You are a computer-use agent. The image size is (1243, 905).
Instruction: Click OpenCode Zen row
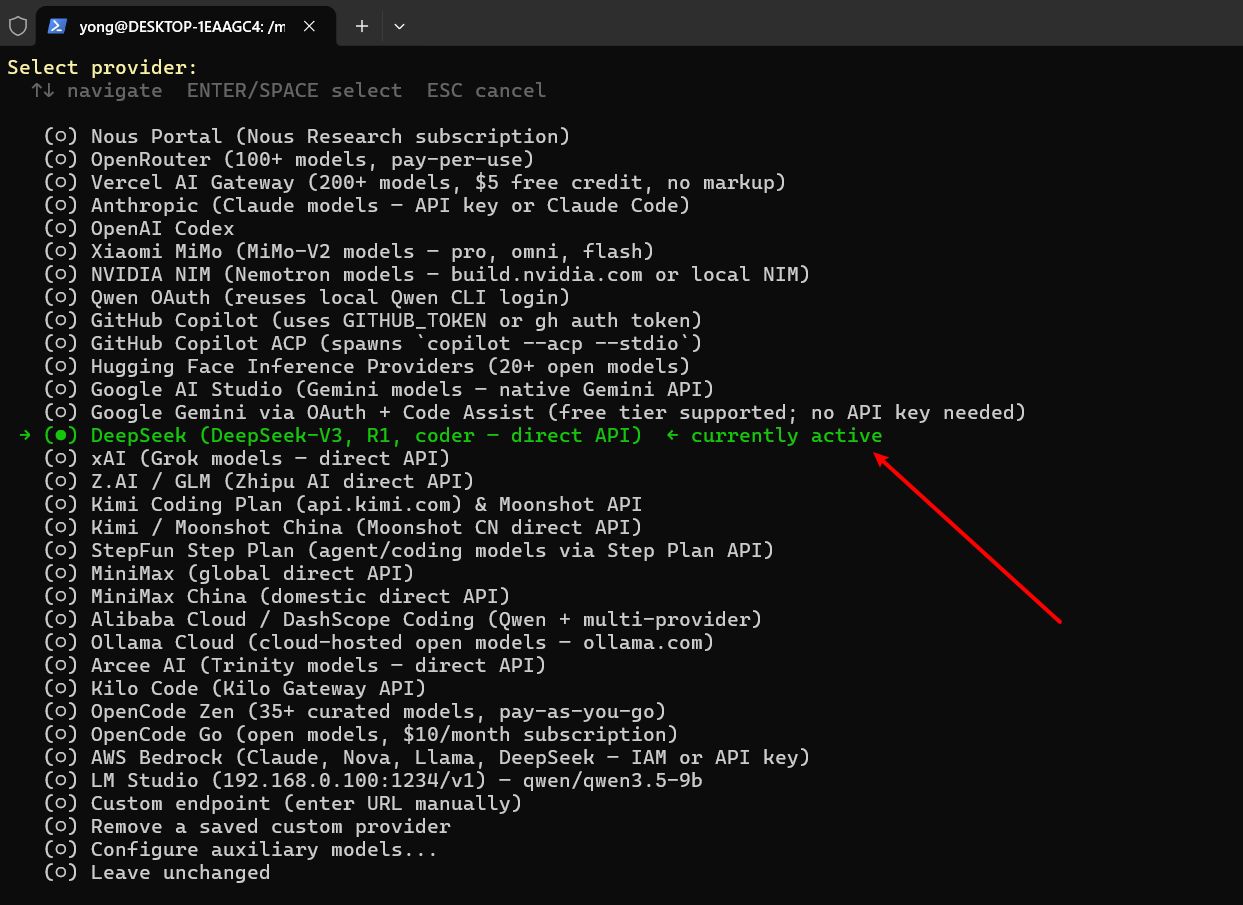(355, 711)
